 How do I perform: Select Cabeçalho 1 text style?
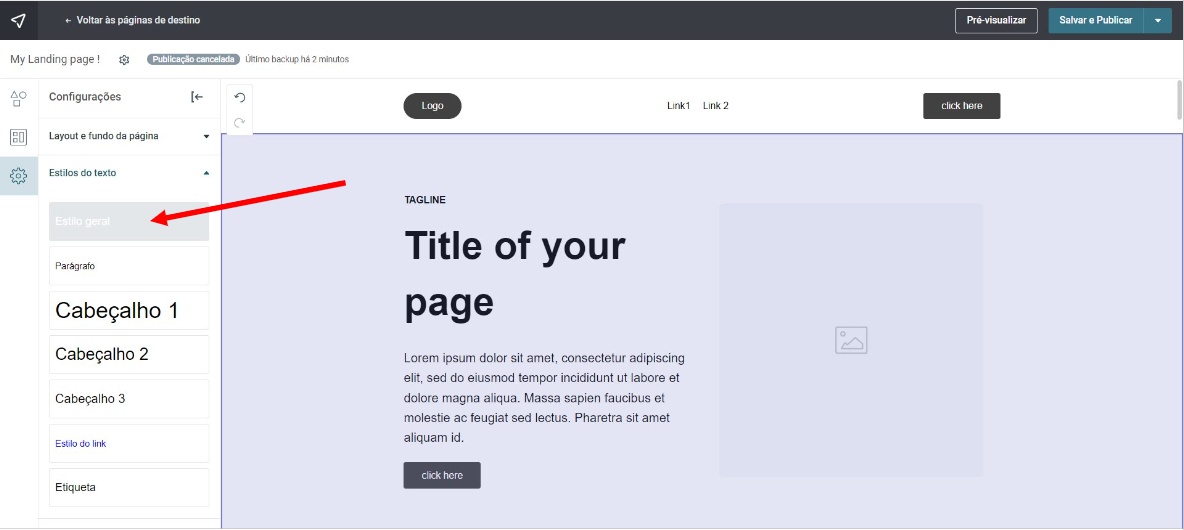tap(129, 310)
